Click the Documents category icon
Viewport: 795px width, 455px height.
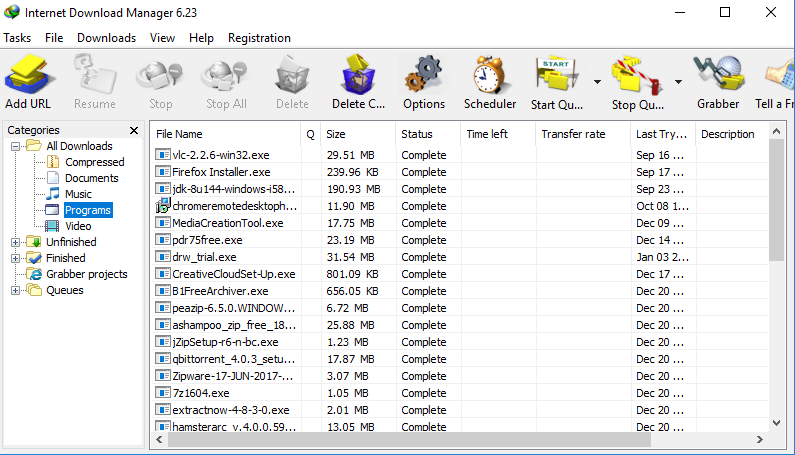(x=53, y=178)
